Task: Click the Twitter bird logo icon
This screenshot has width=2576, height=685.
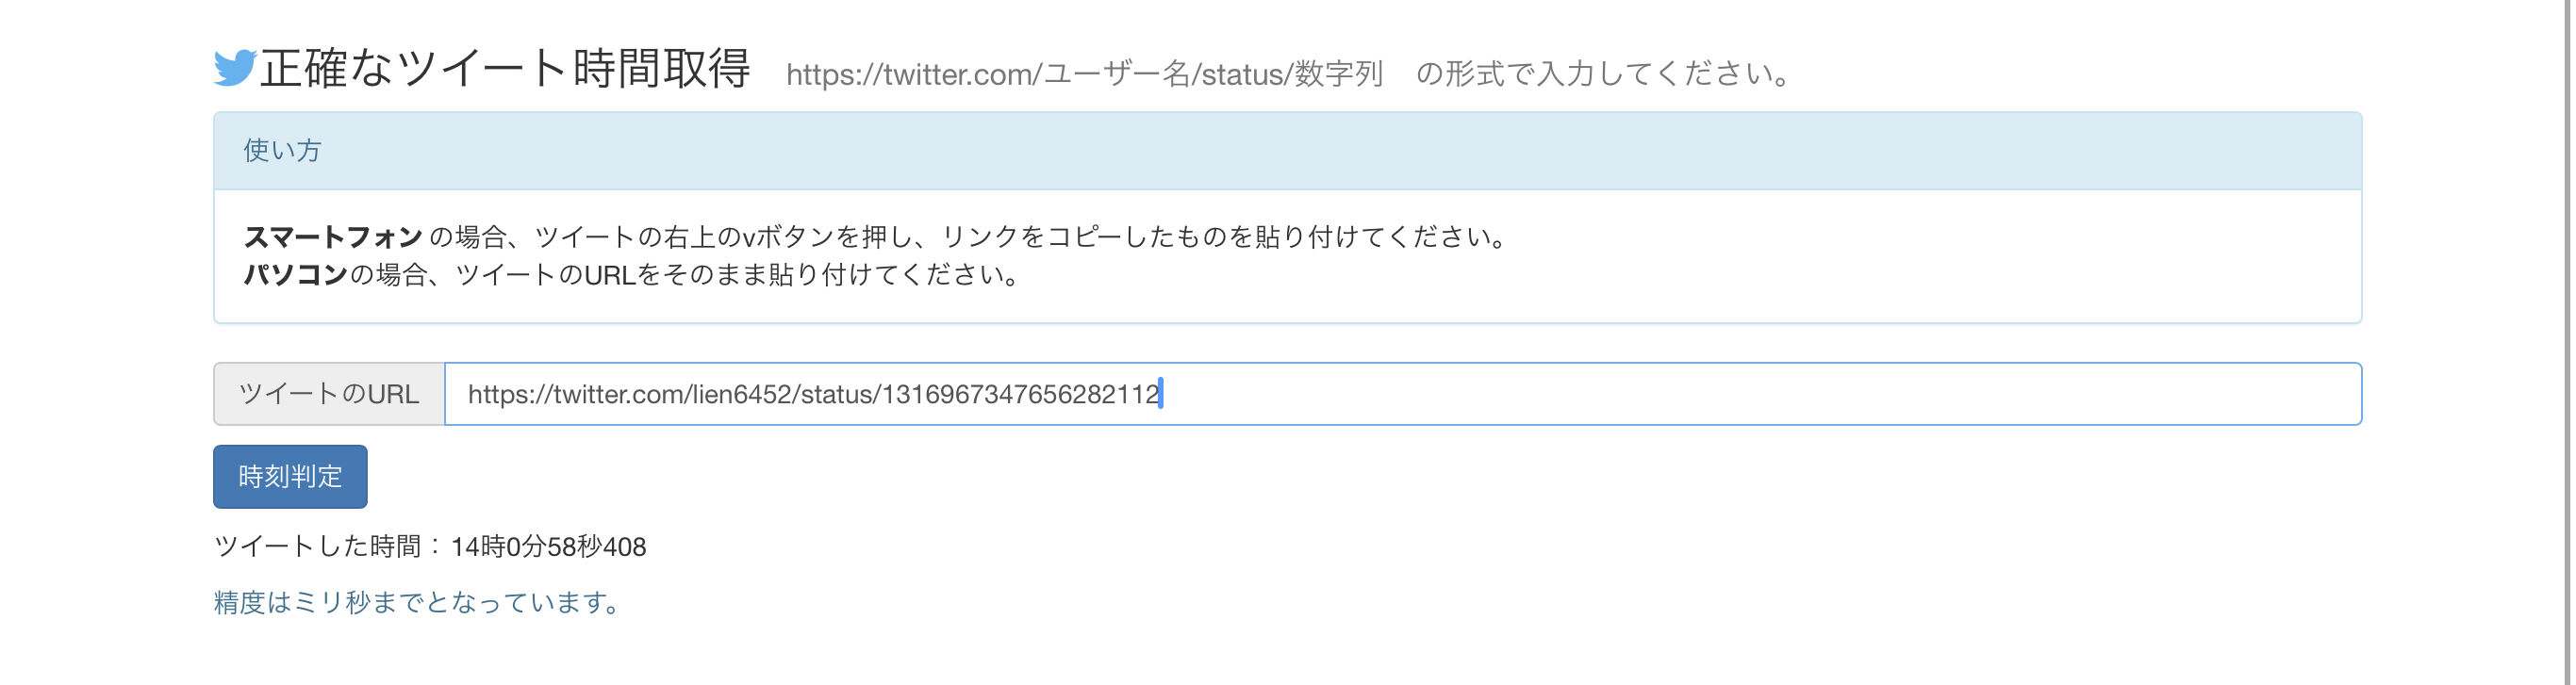Action: [x=234, y=68]
